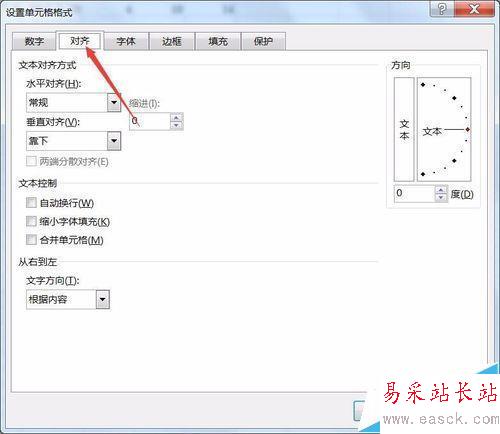Increase the 缩进 indent spinner
The width and height of the screenshot is (500, 434).
[x=176, y=117]
